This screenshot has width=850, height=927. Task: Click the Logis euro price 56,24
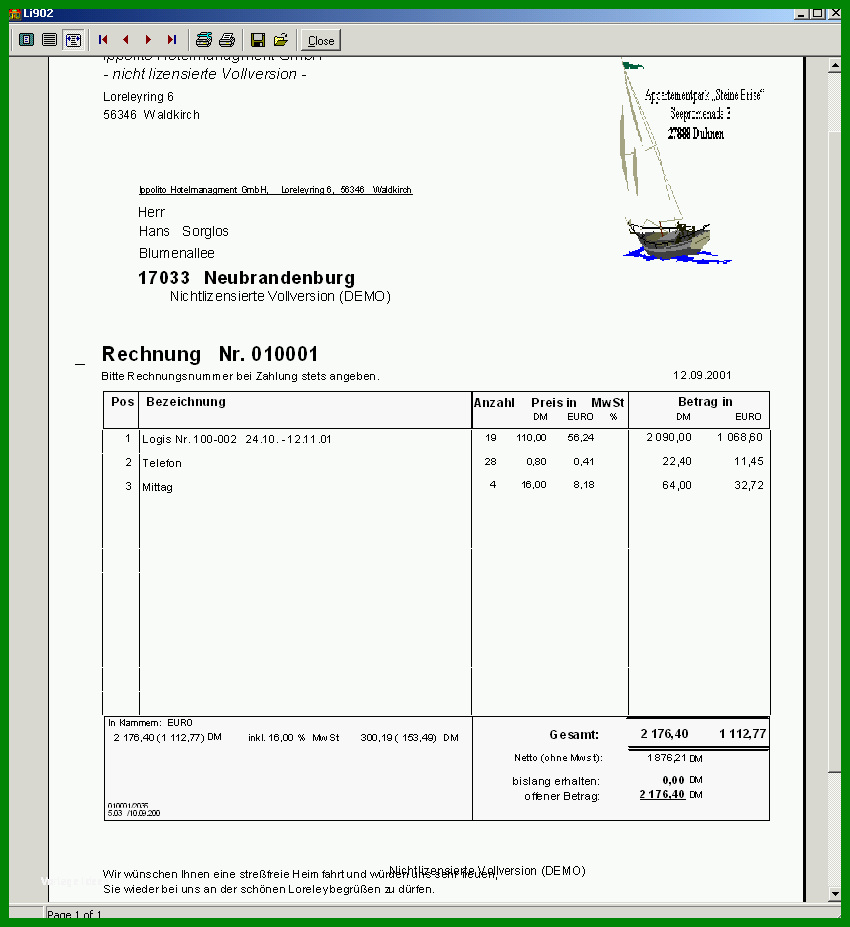580,437
